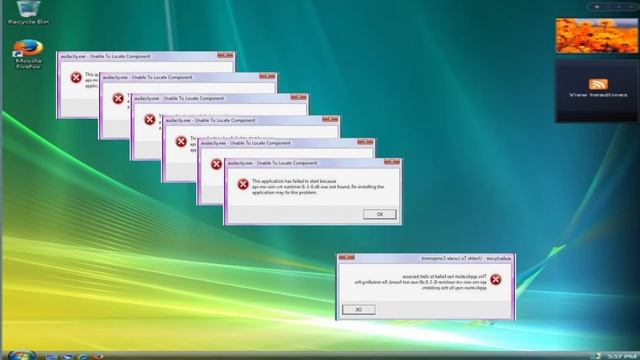Image resolution: width=640 pixels, height=360 pixels.
Task: Click the mirrored OK button in flipped dialog
Action: (x=358, y=309)
